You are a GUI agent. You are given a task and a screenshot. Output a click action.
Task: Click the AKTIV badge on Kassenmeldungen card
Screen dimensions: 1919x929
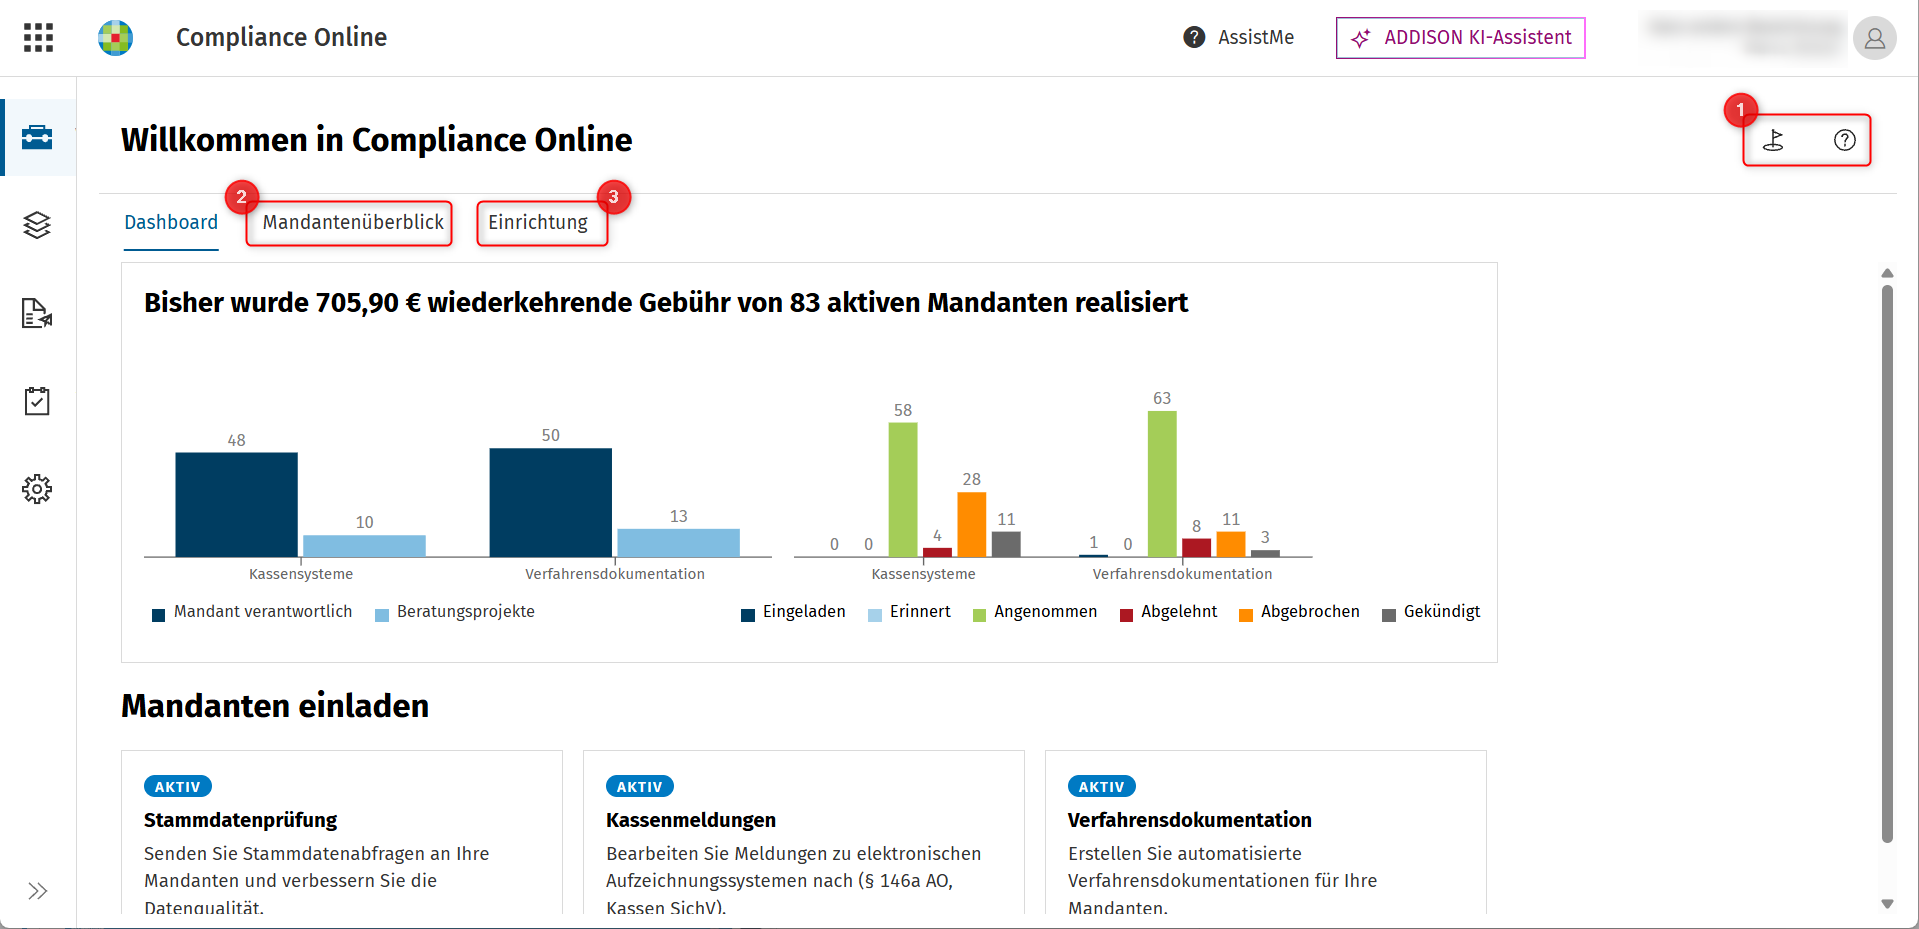point(640,787)
